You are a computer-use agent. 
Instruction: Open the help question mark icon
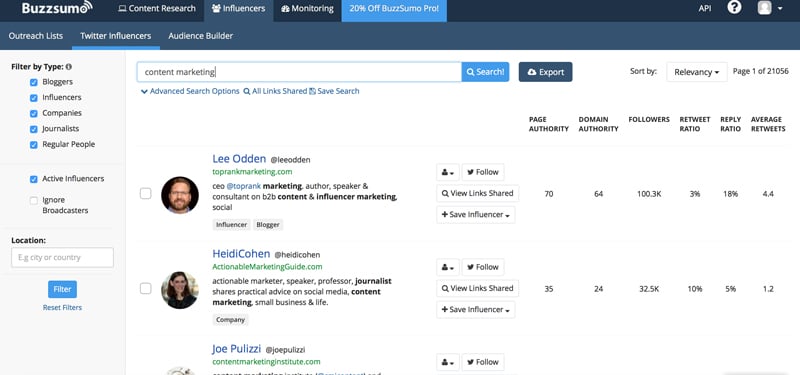734,8
